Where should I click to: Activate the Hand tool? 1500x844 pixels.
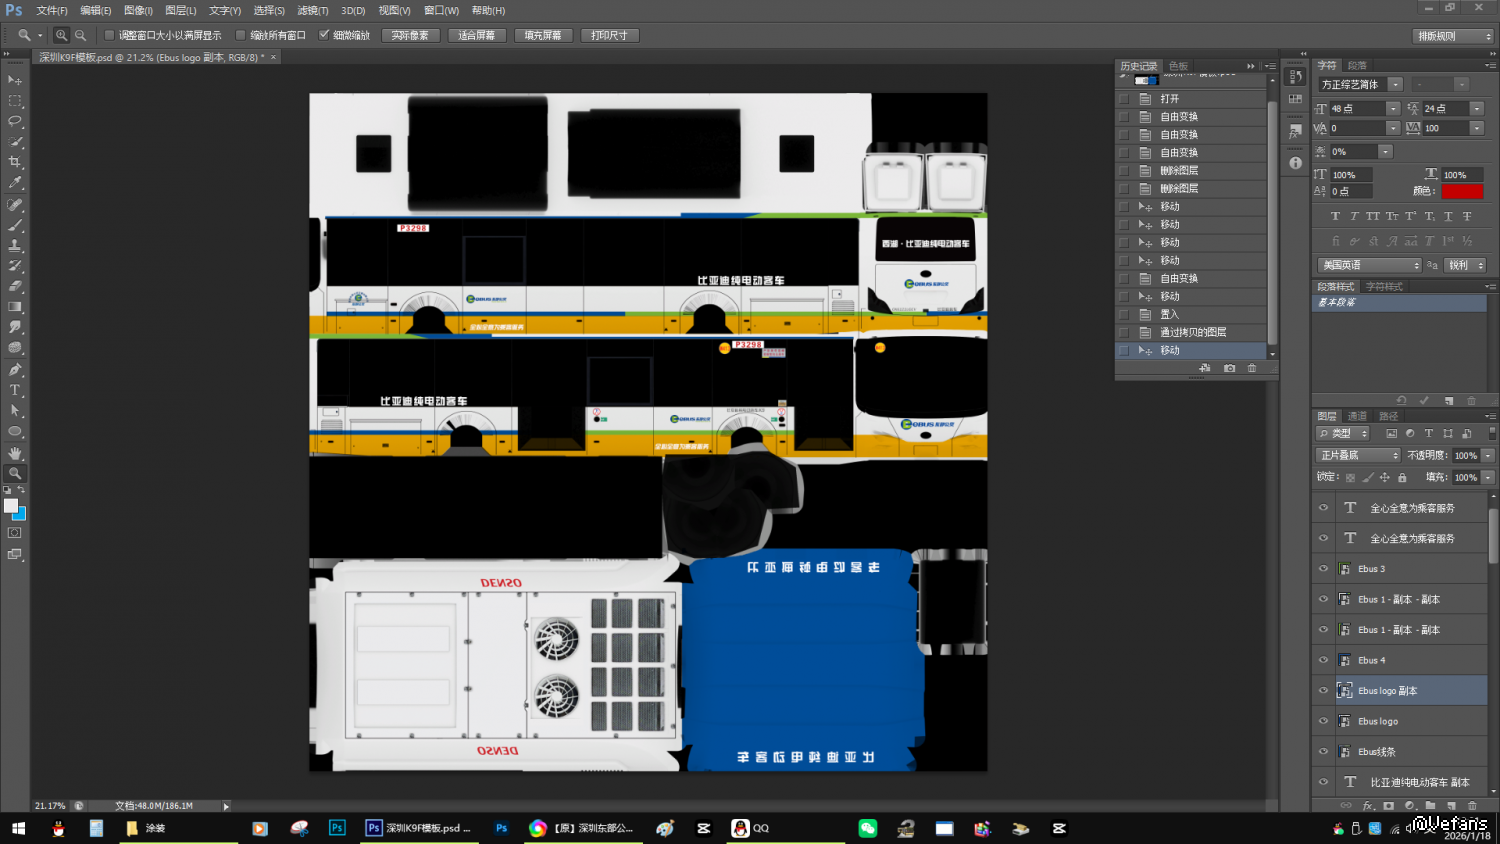tap(15, 453)
